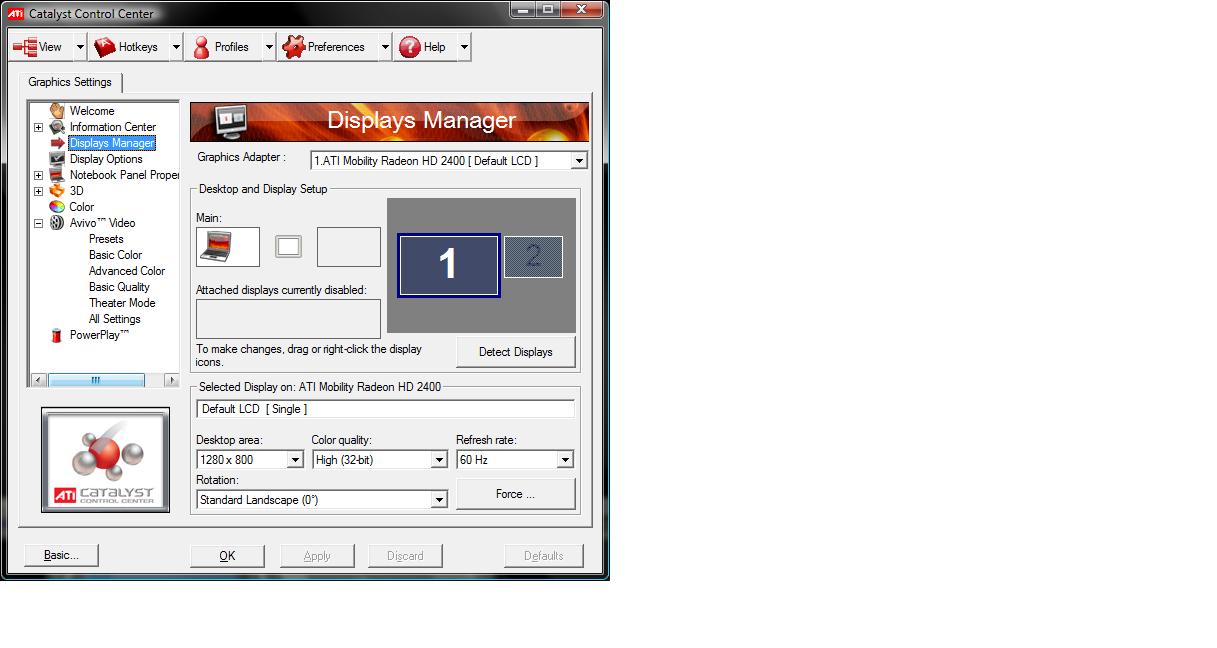Click the Discard button
The image size is (1217, 648).
click(x=405, y=556)
